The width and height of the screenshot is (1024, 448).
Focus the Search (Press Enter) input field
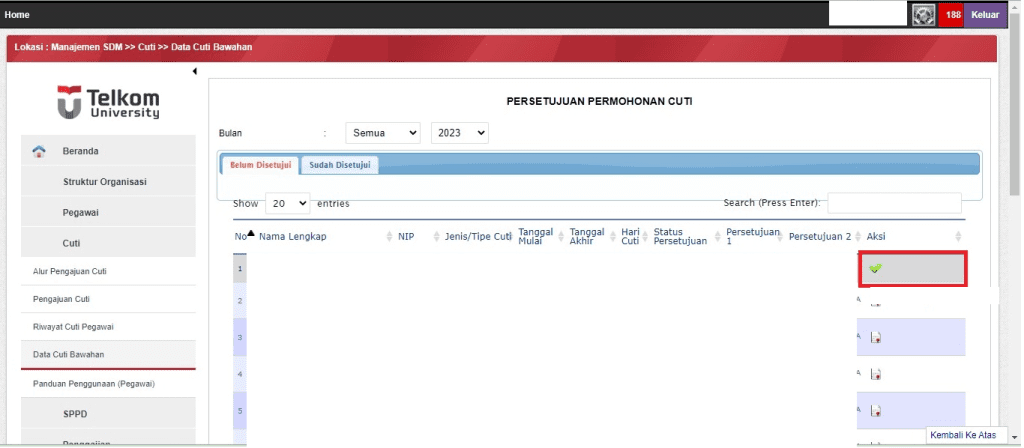coord(894,203)
